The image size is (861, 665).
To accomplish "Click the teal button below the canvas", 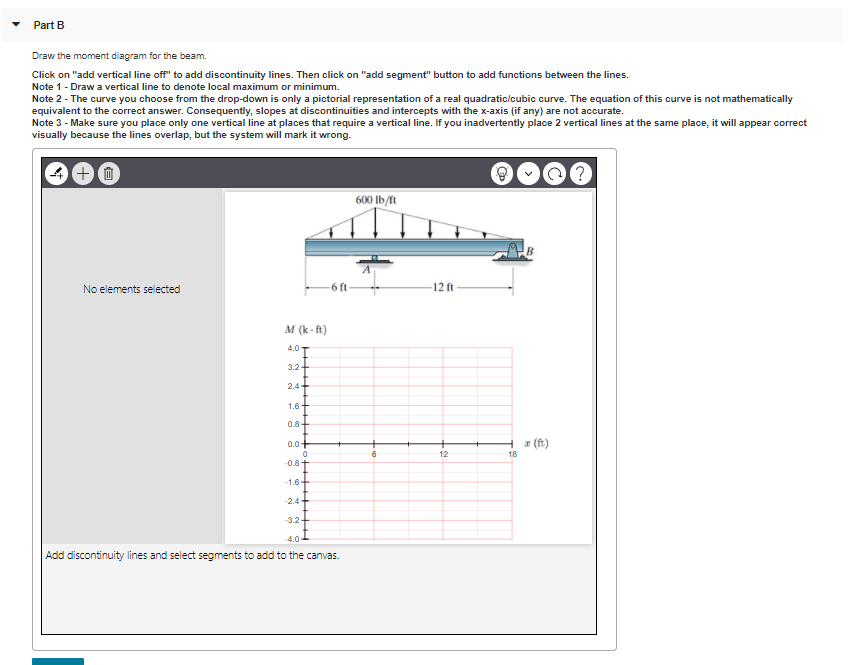I will [x=58, y=661].
